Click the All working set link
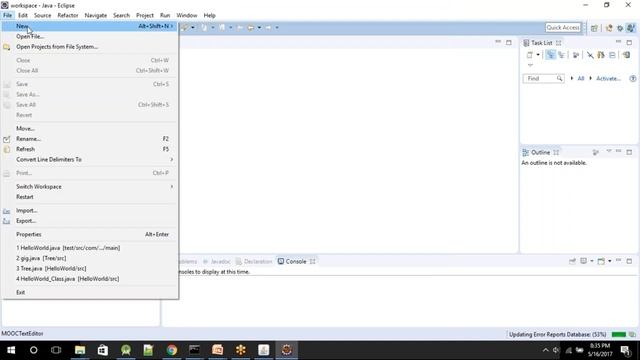The image size is (640, 360). pyautogui.click(x=581, y=78)
